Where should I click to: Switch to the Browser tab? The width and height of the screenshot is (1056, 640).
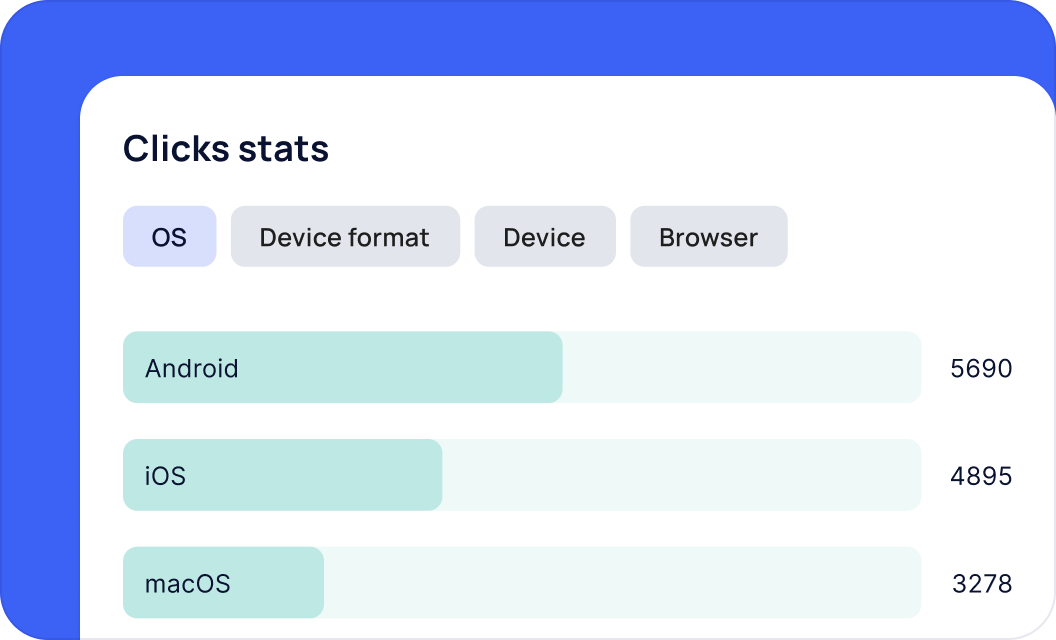tap(708, 237)
